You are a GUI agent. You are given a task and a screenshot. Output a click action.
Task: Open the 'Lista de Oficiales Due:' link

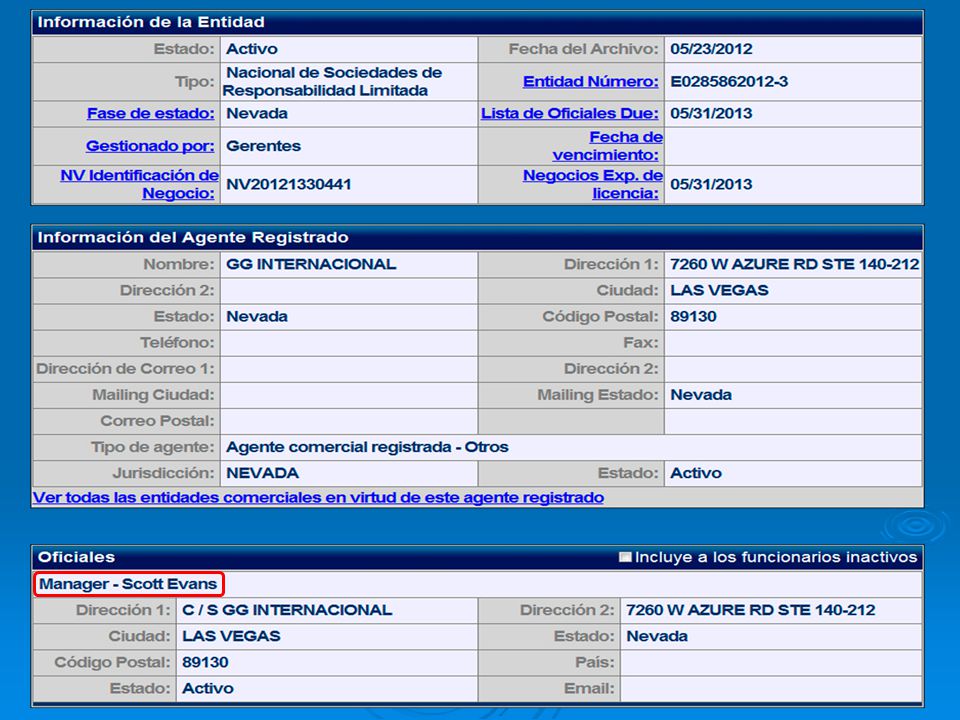pyautogui.click(x=569, y=113)
